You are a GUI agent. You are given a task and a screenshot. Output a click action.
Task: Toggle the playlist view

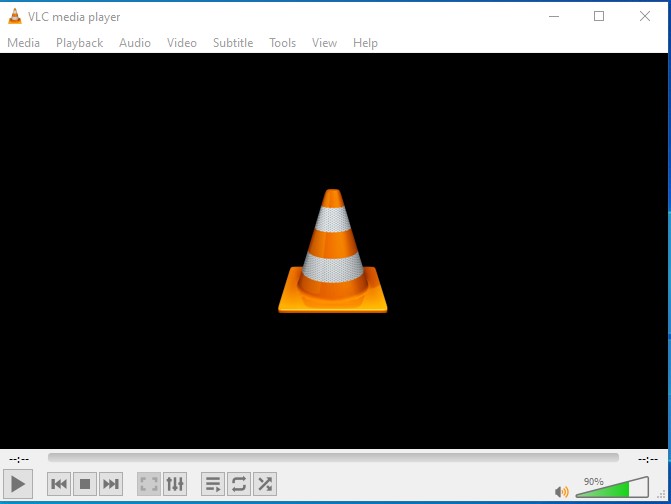pos(213,484)
